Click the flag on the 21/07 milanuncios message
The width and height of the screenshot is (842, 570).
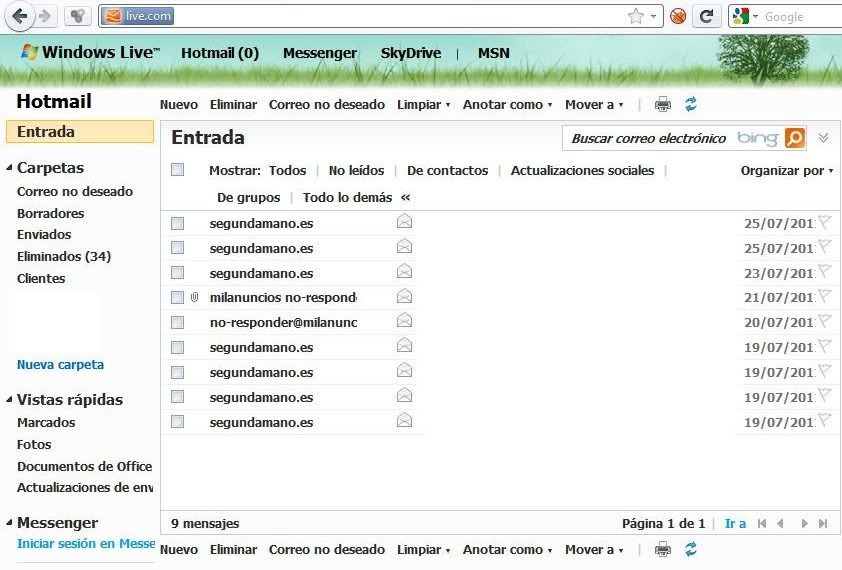pyautogui.click(x=824, y=295)
